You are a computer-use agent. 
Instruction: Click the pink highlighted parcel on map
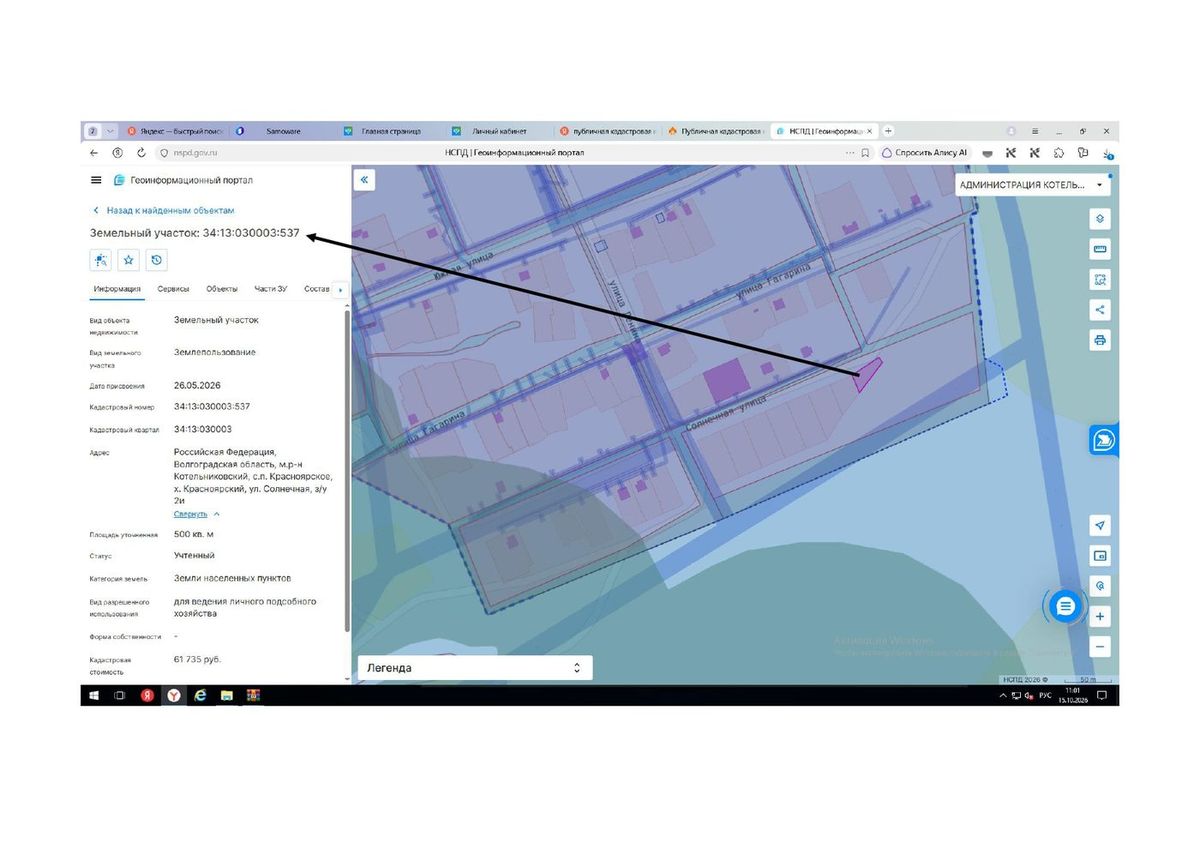pyautogui.click(x=867, y=374)
